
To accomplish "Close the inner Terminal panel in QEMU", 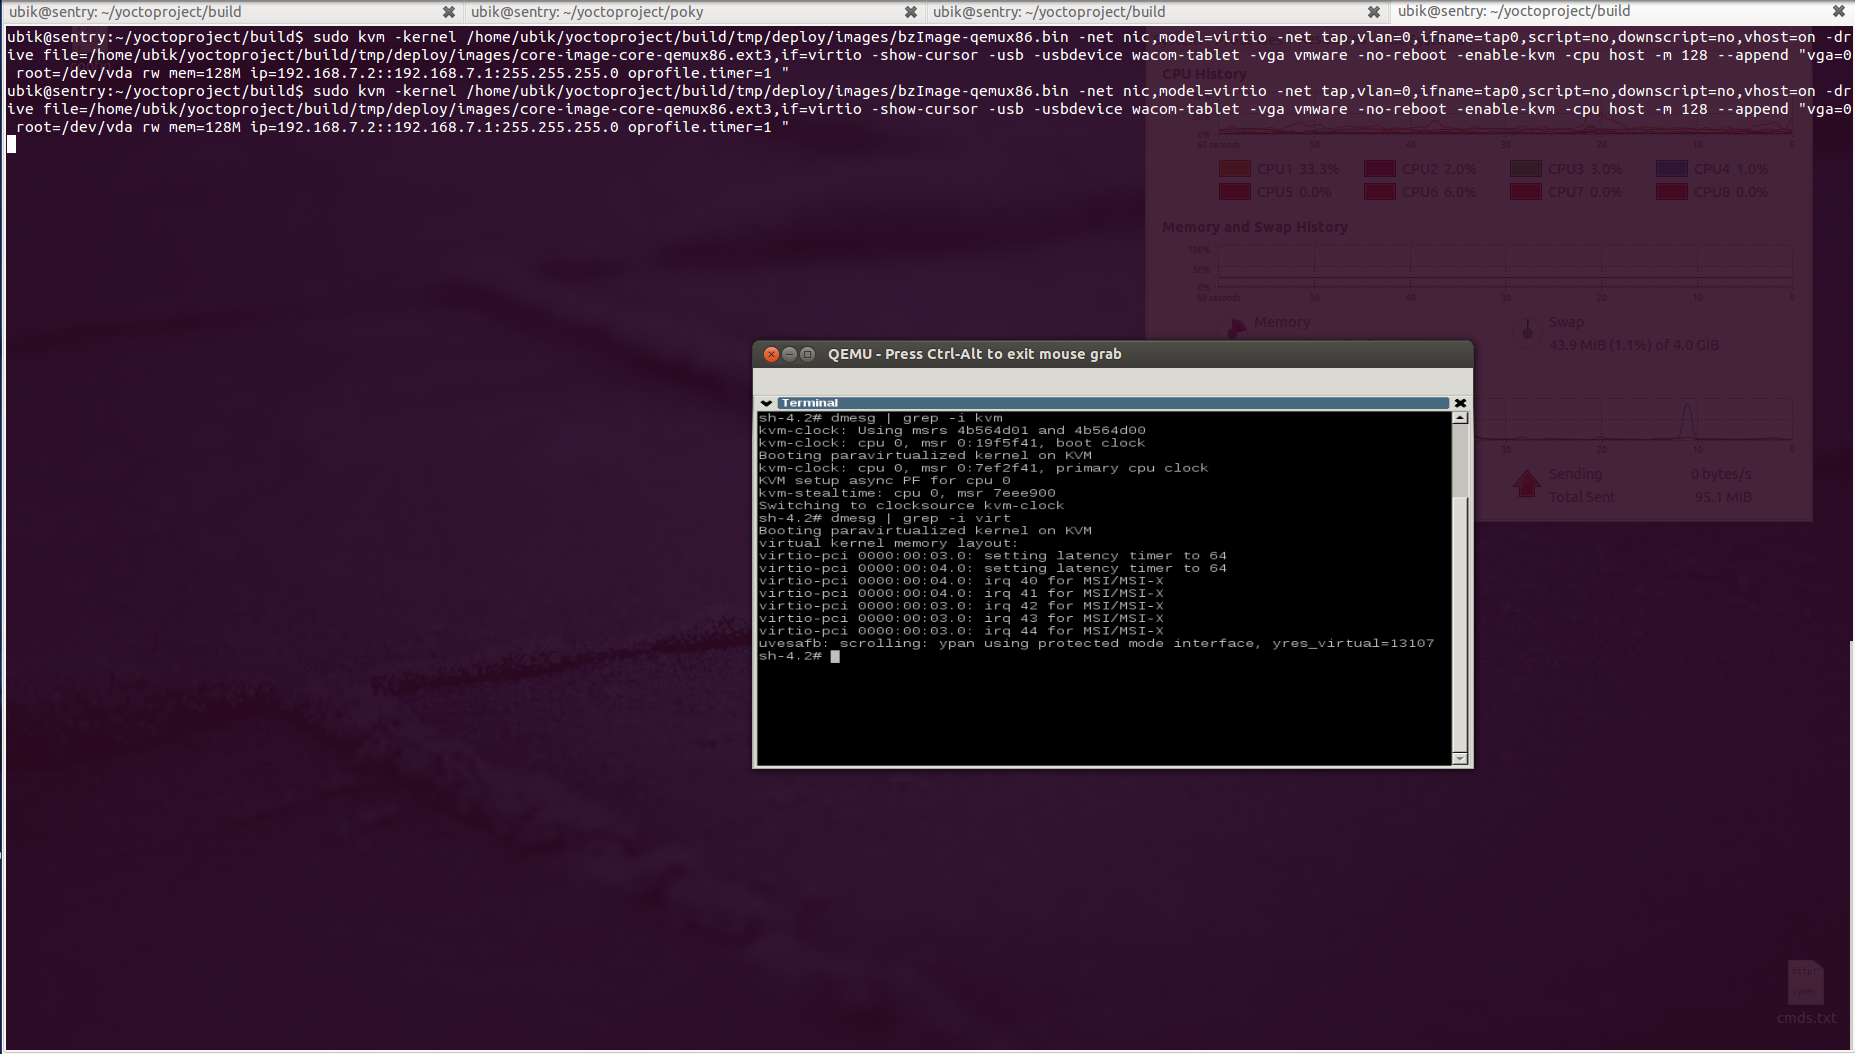I will click(1460, 403).
